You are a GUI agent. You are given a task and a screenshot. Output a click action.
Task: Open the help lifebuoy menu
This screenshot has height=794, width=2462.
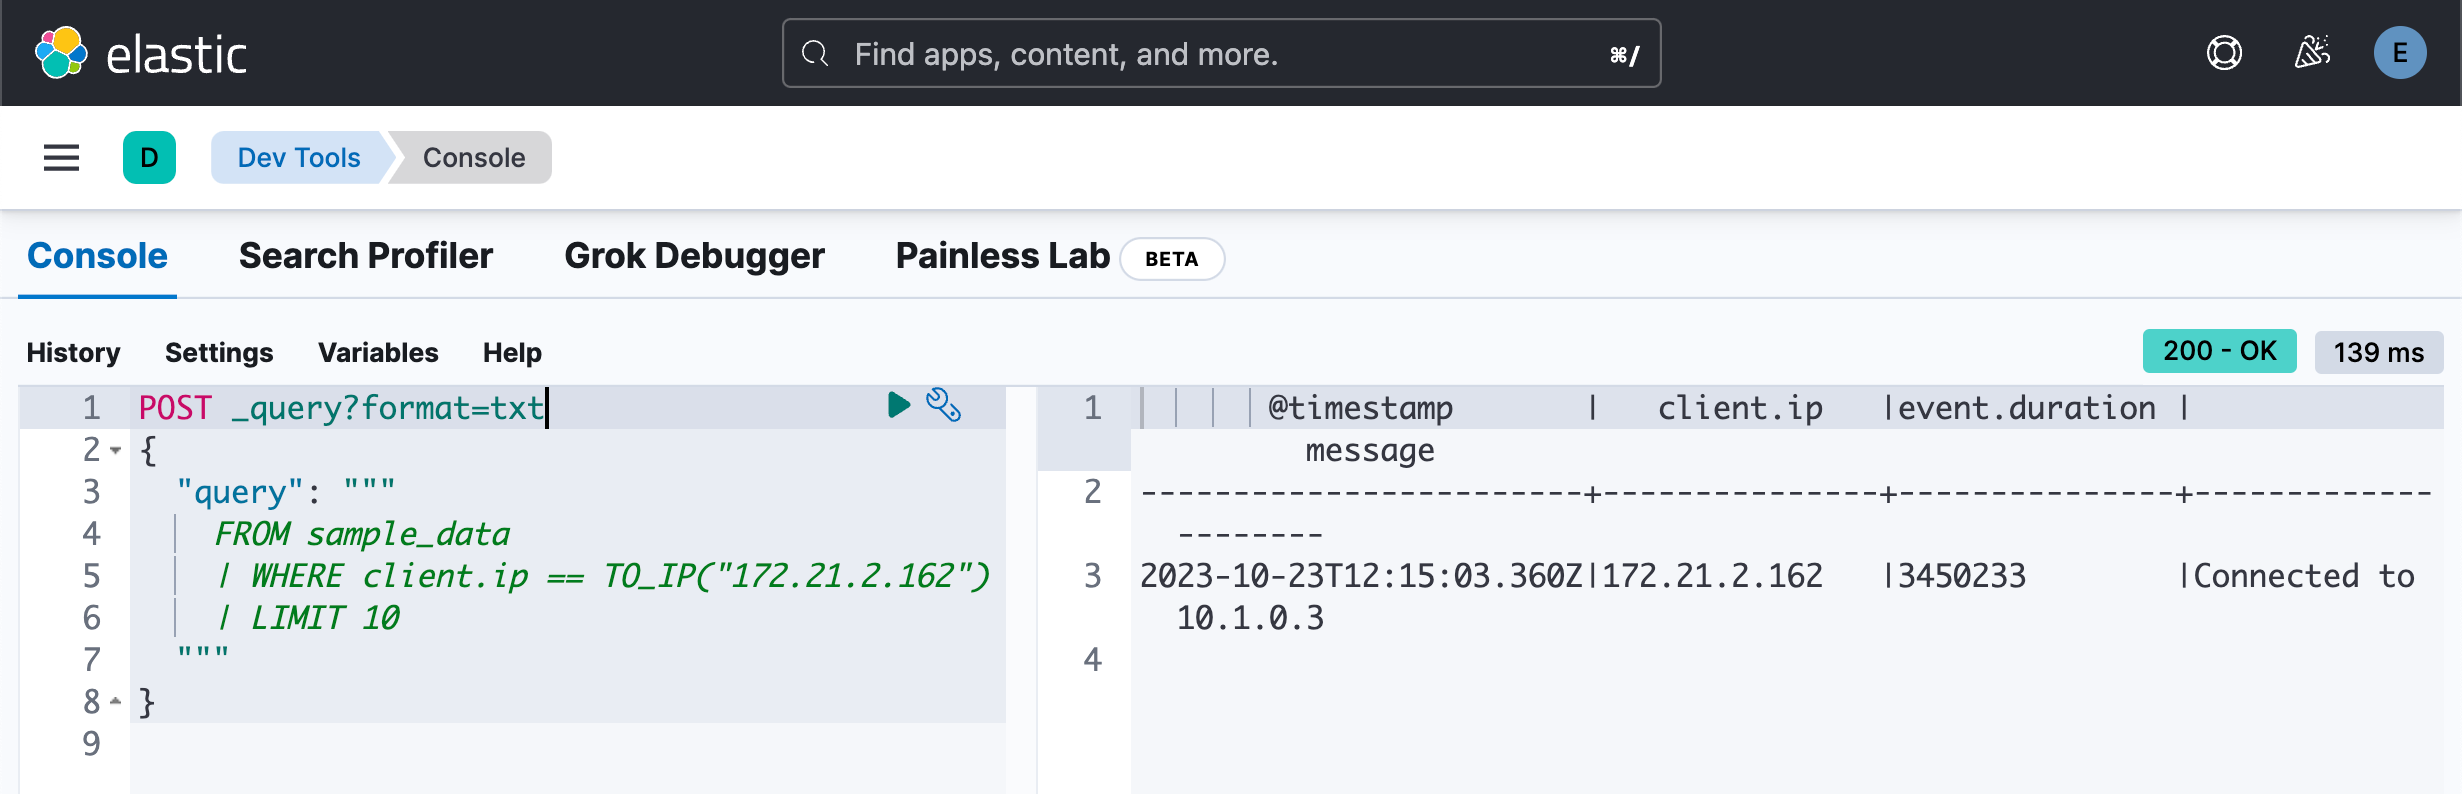click(2224, 53)
